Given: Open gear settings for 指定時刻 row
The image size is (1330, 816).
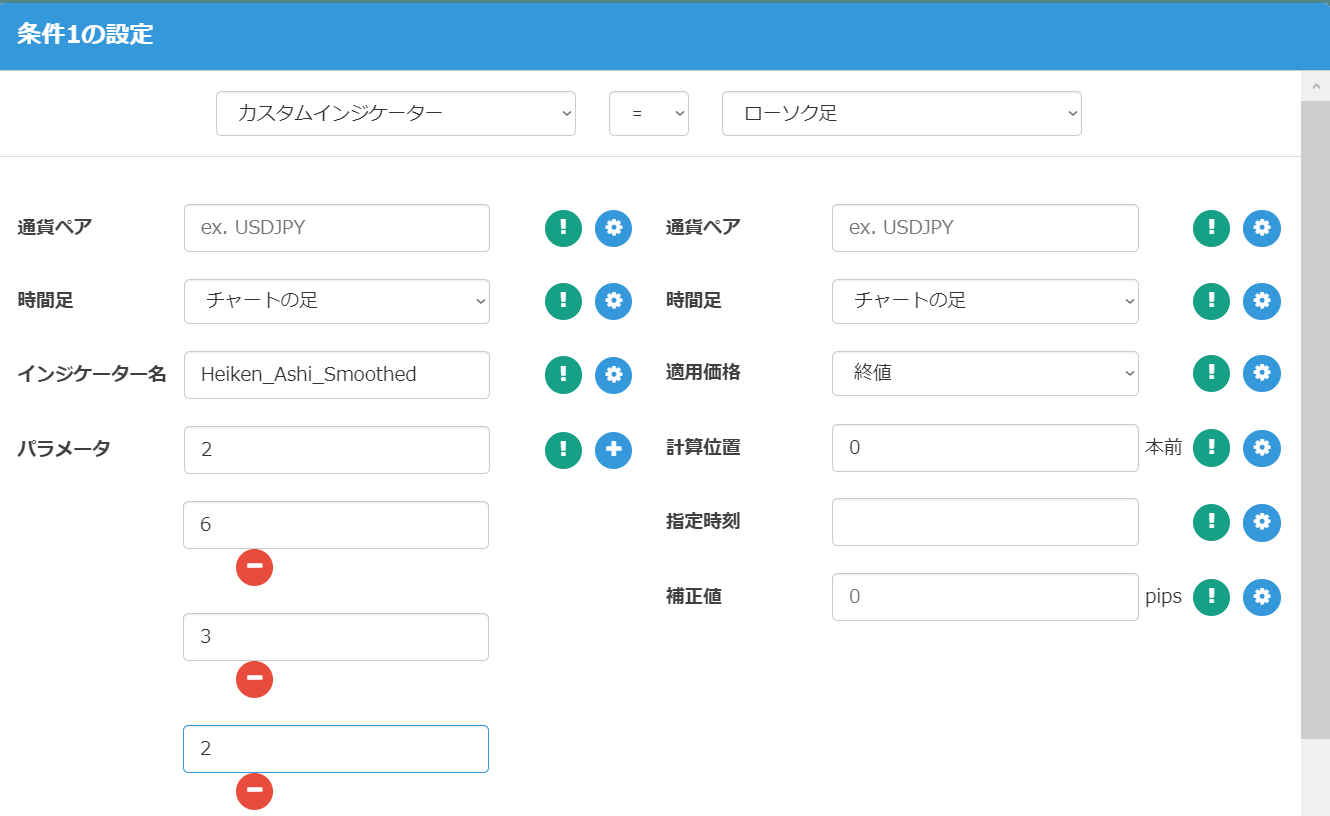Looking at the screenshot, I should (x=1262, y=522).
